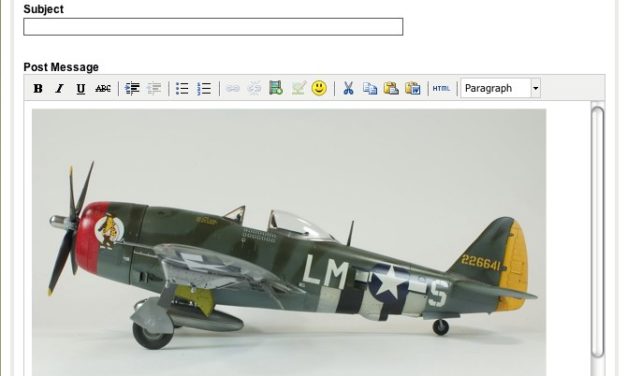Image resolution: width=627 pixels, height=376 pixels.
Task: Click the outdent icon
Action: pos(154,88)
